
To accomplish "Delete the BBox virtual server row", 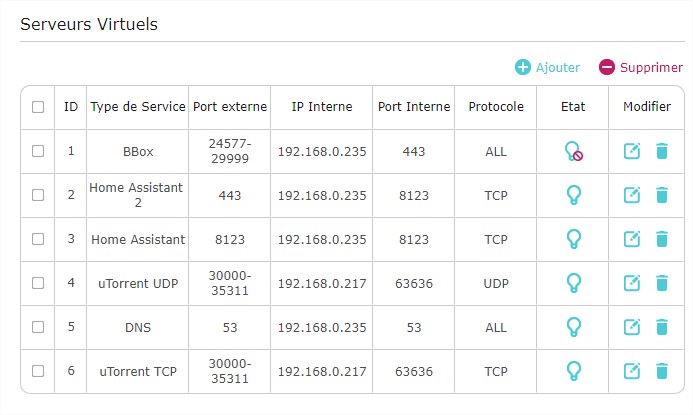I will point(662,151).
